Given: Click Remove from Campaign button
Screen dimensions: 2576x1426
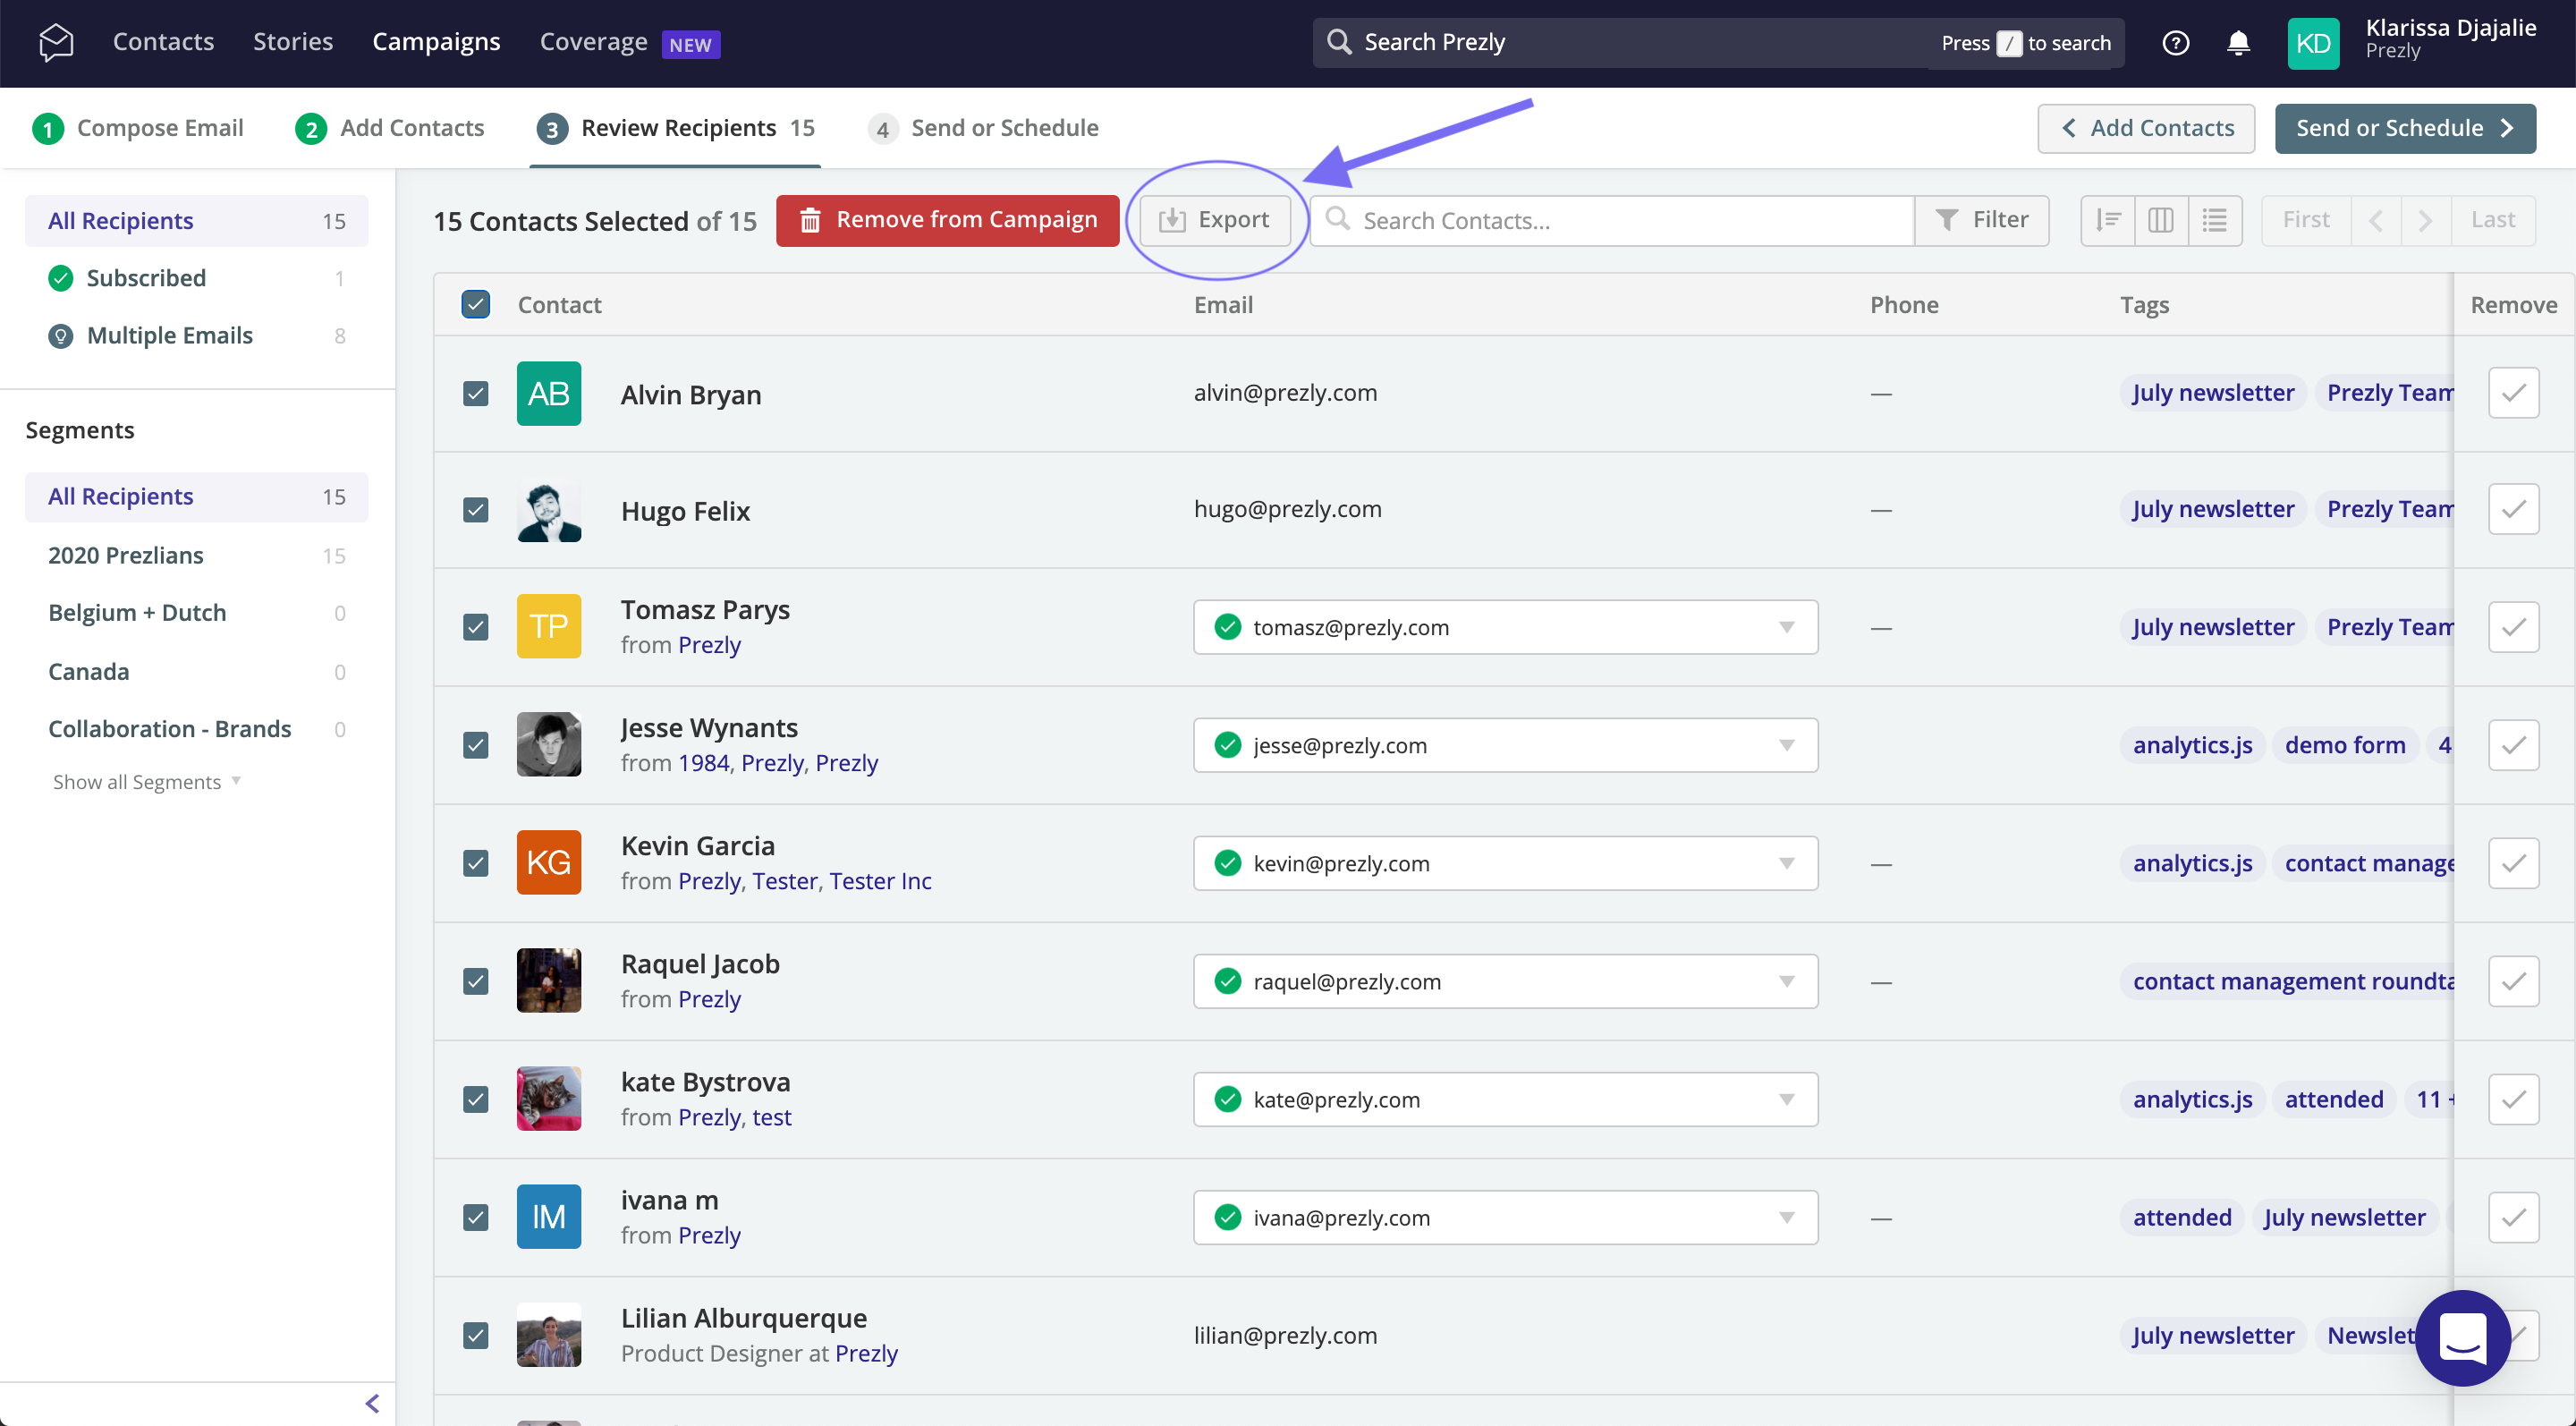Looking at the screenshot, I should (x=947, y=220).
